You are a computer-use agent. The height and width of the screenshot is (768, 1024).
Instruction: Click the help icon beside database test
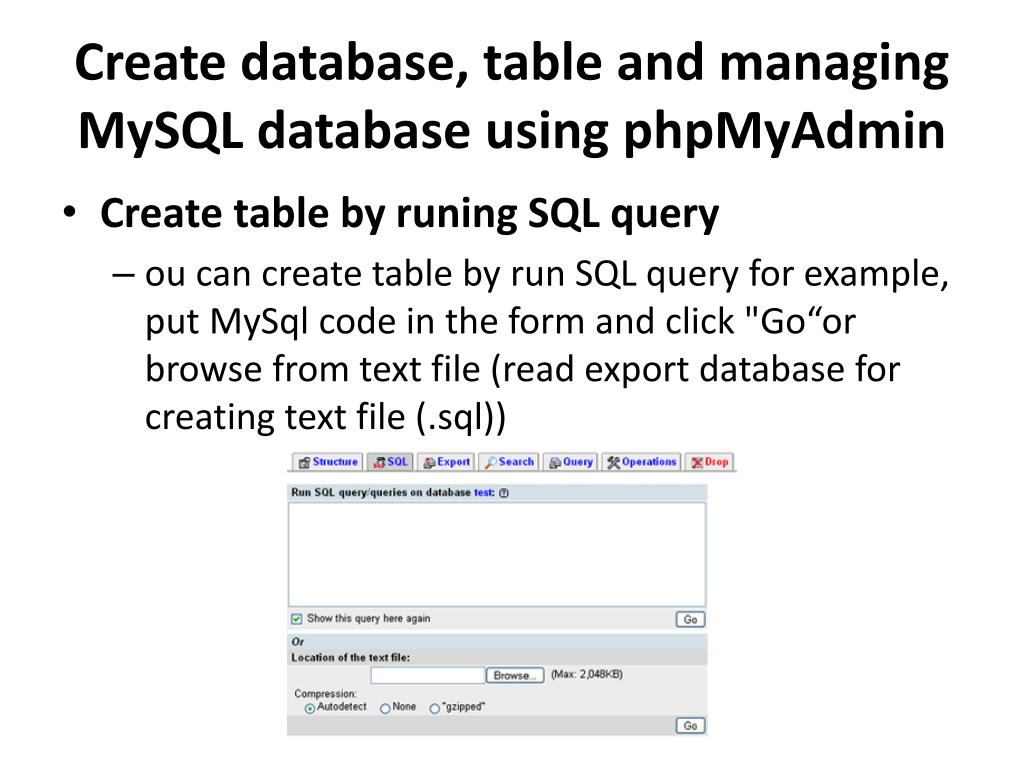pyautogui.click(x=504, y=493)
